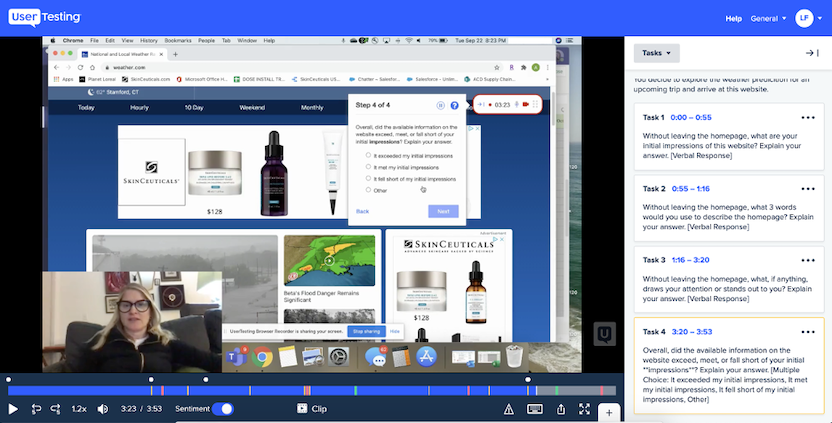The width and height of the screenshot is (832, 423).
Task: Open the Trash in the Dock
Action: click(514, 356)
